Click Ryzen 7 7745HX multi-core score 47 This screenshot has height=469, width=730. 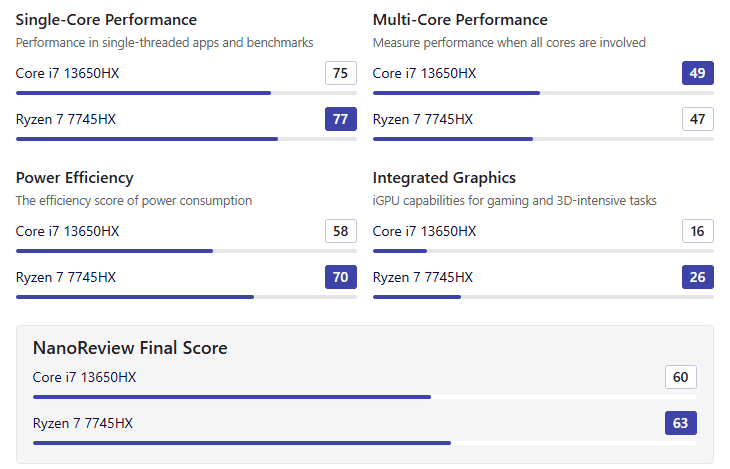[x=697, y=120]
